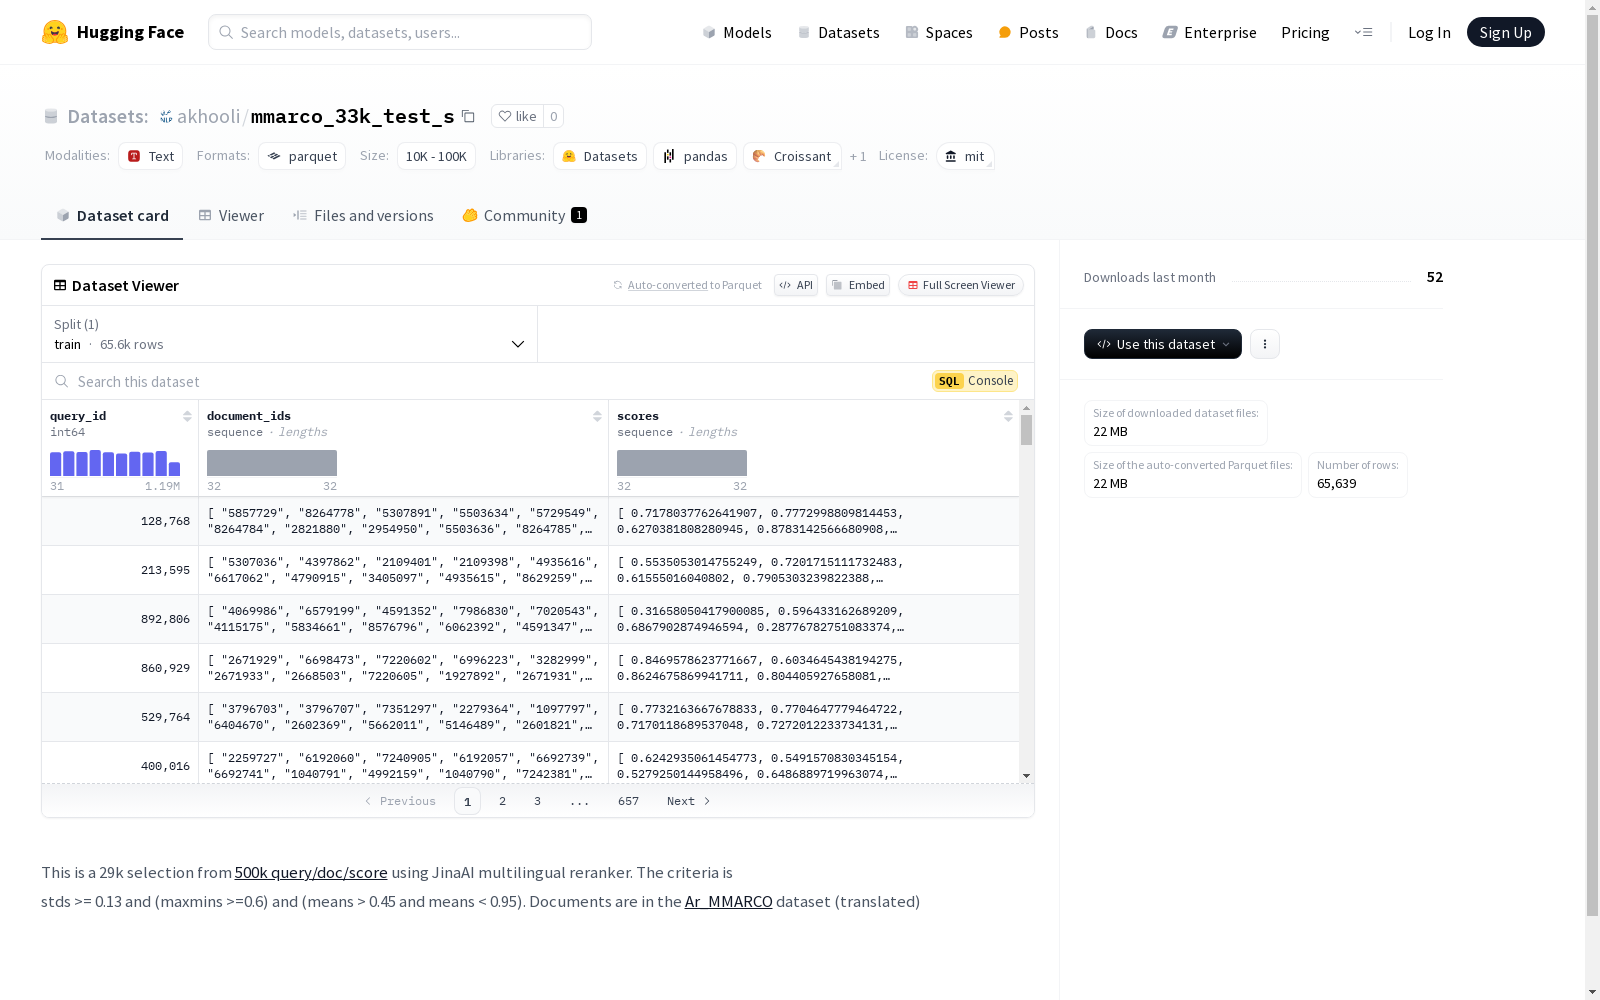1600x1000 pixels.
Task: Expand the train split dropdown
Action: (x=290, y=334)
